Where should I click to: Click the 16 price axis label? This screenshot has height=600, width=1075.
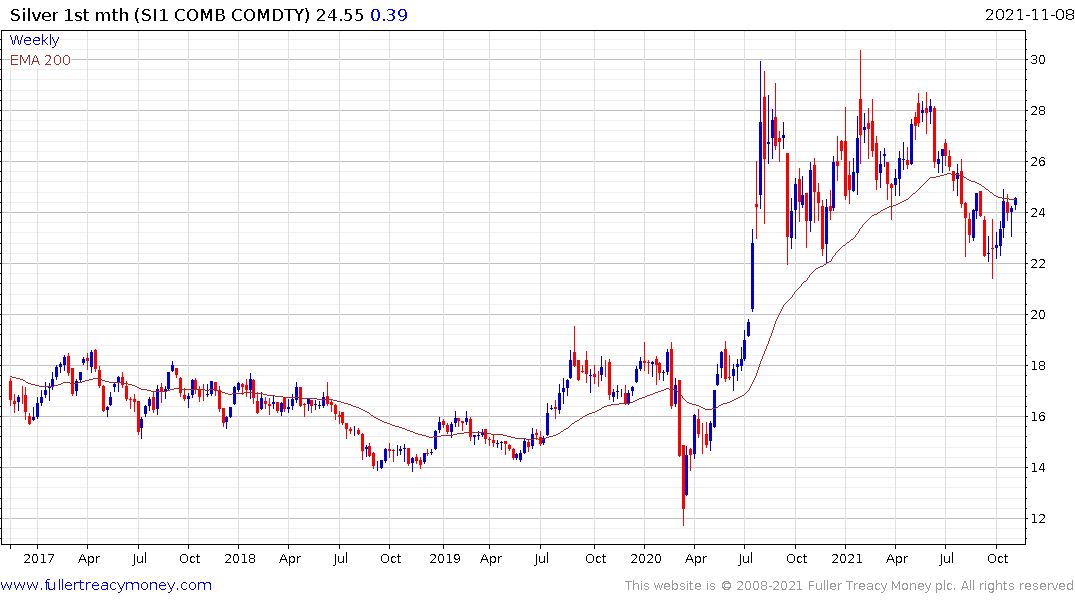pyautogui.click(x=1038, y=416)
